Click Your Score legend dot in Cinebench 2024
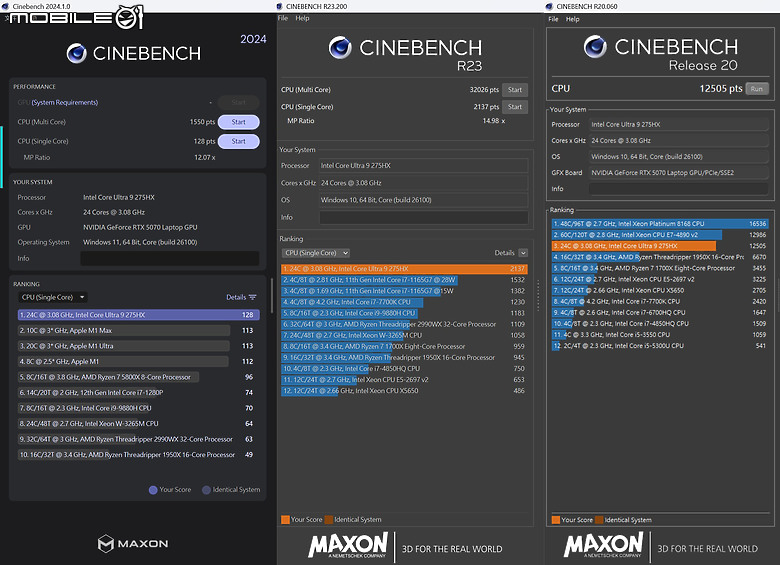This screenshot has width=780, height=565. click(153, 490)
